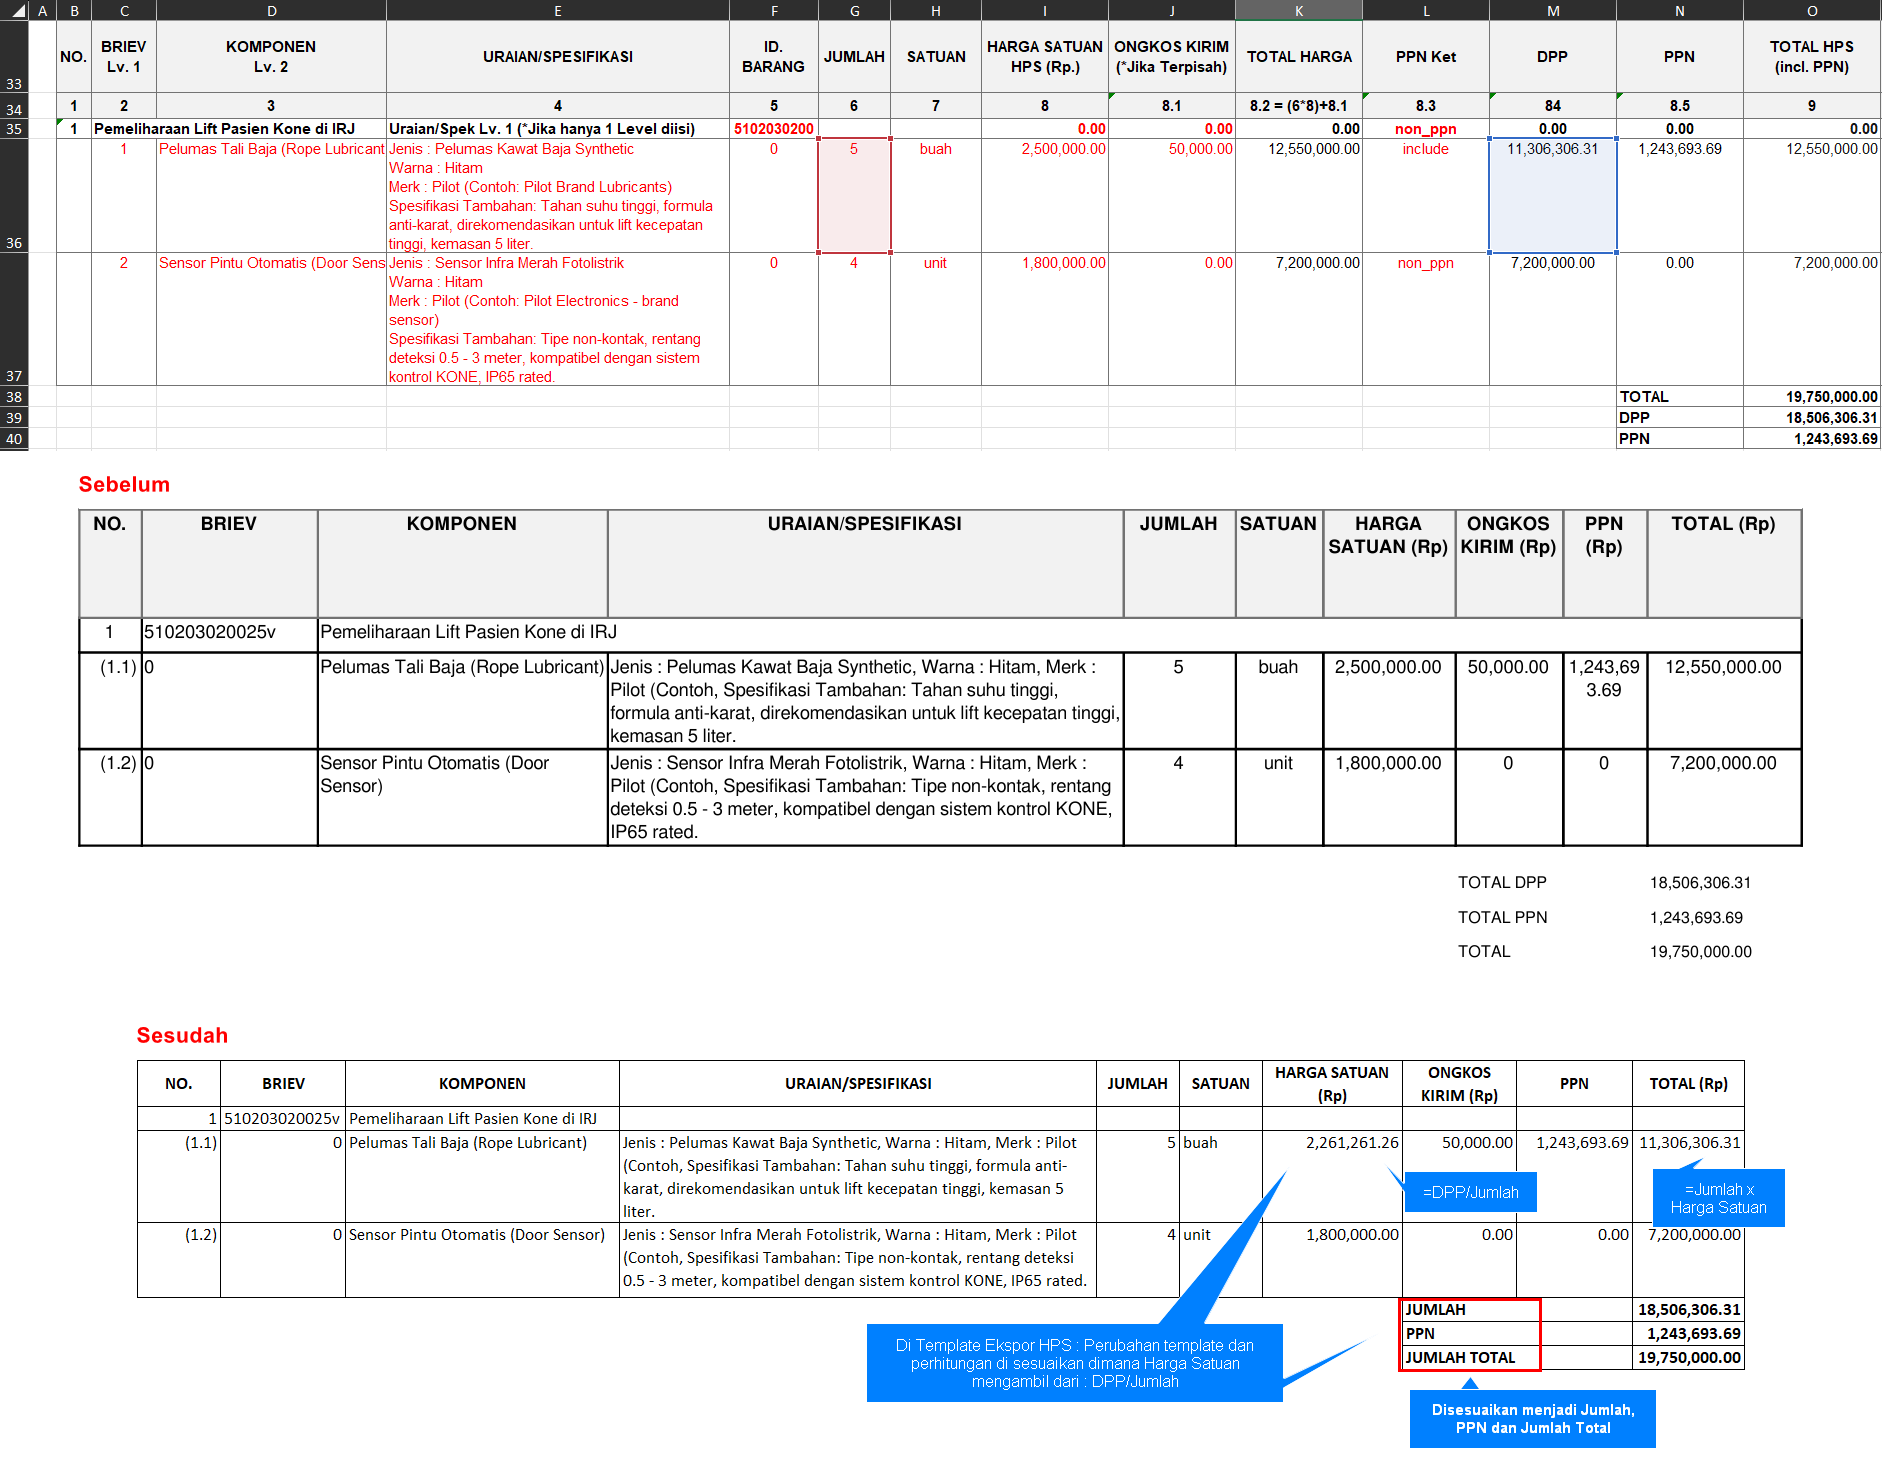The image size is (1882, 1462).
Task: Select the ID. BARANG cell 5102030200
Action: pos(773,129)
